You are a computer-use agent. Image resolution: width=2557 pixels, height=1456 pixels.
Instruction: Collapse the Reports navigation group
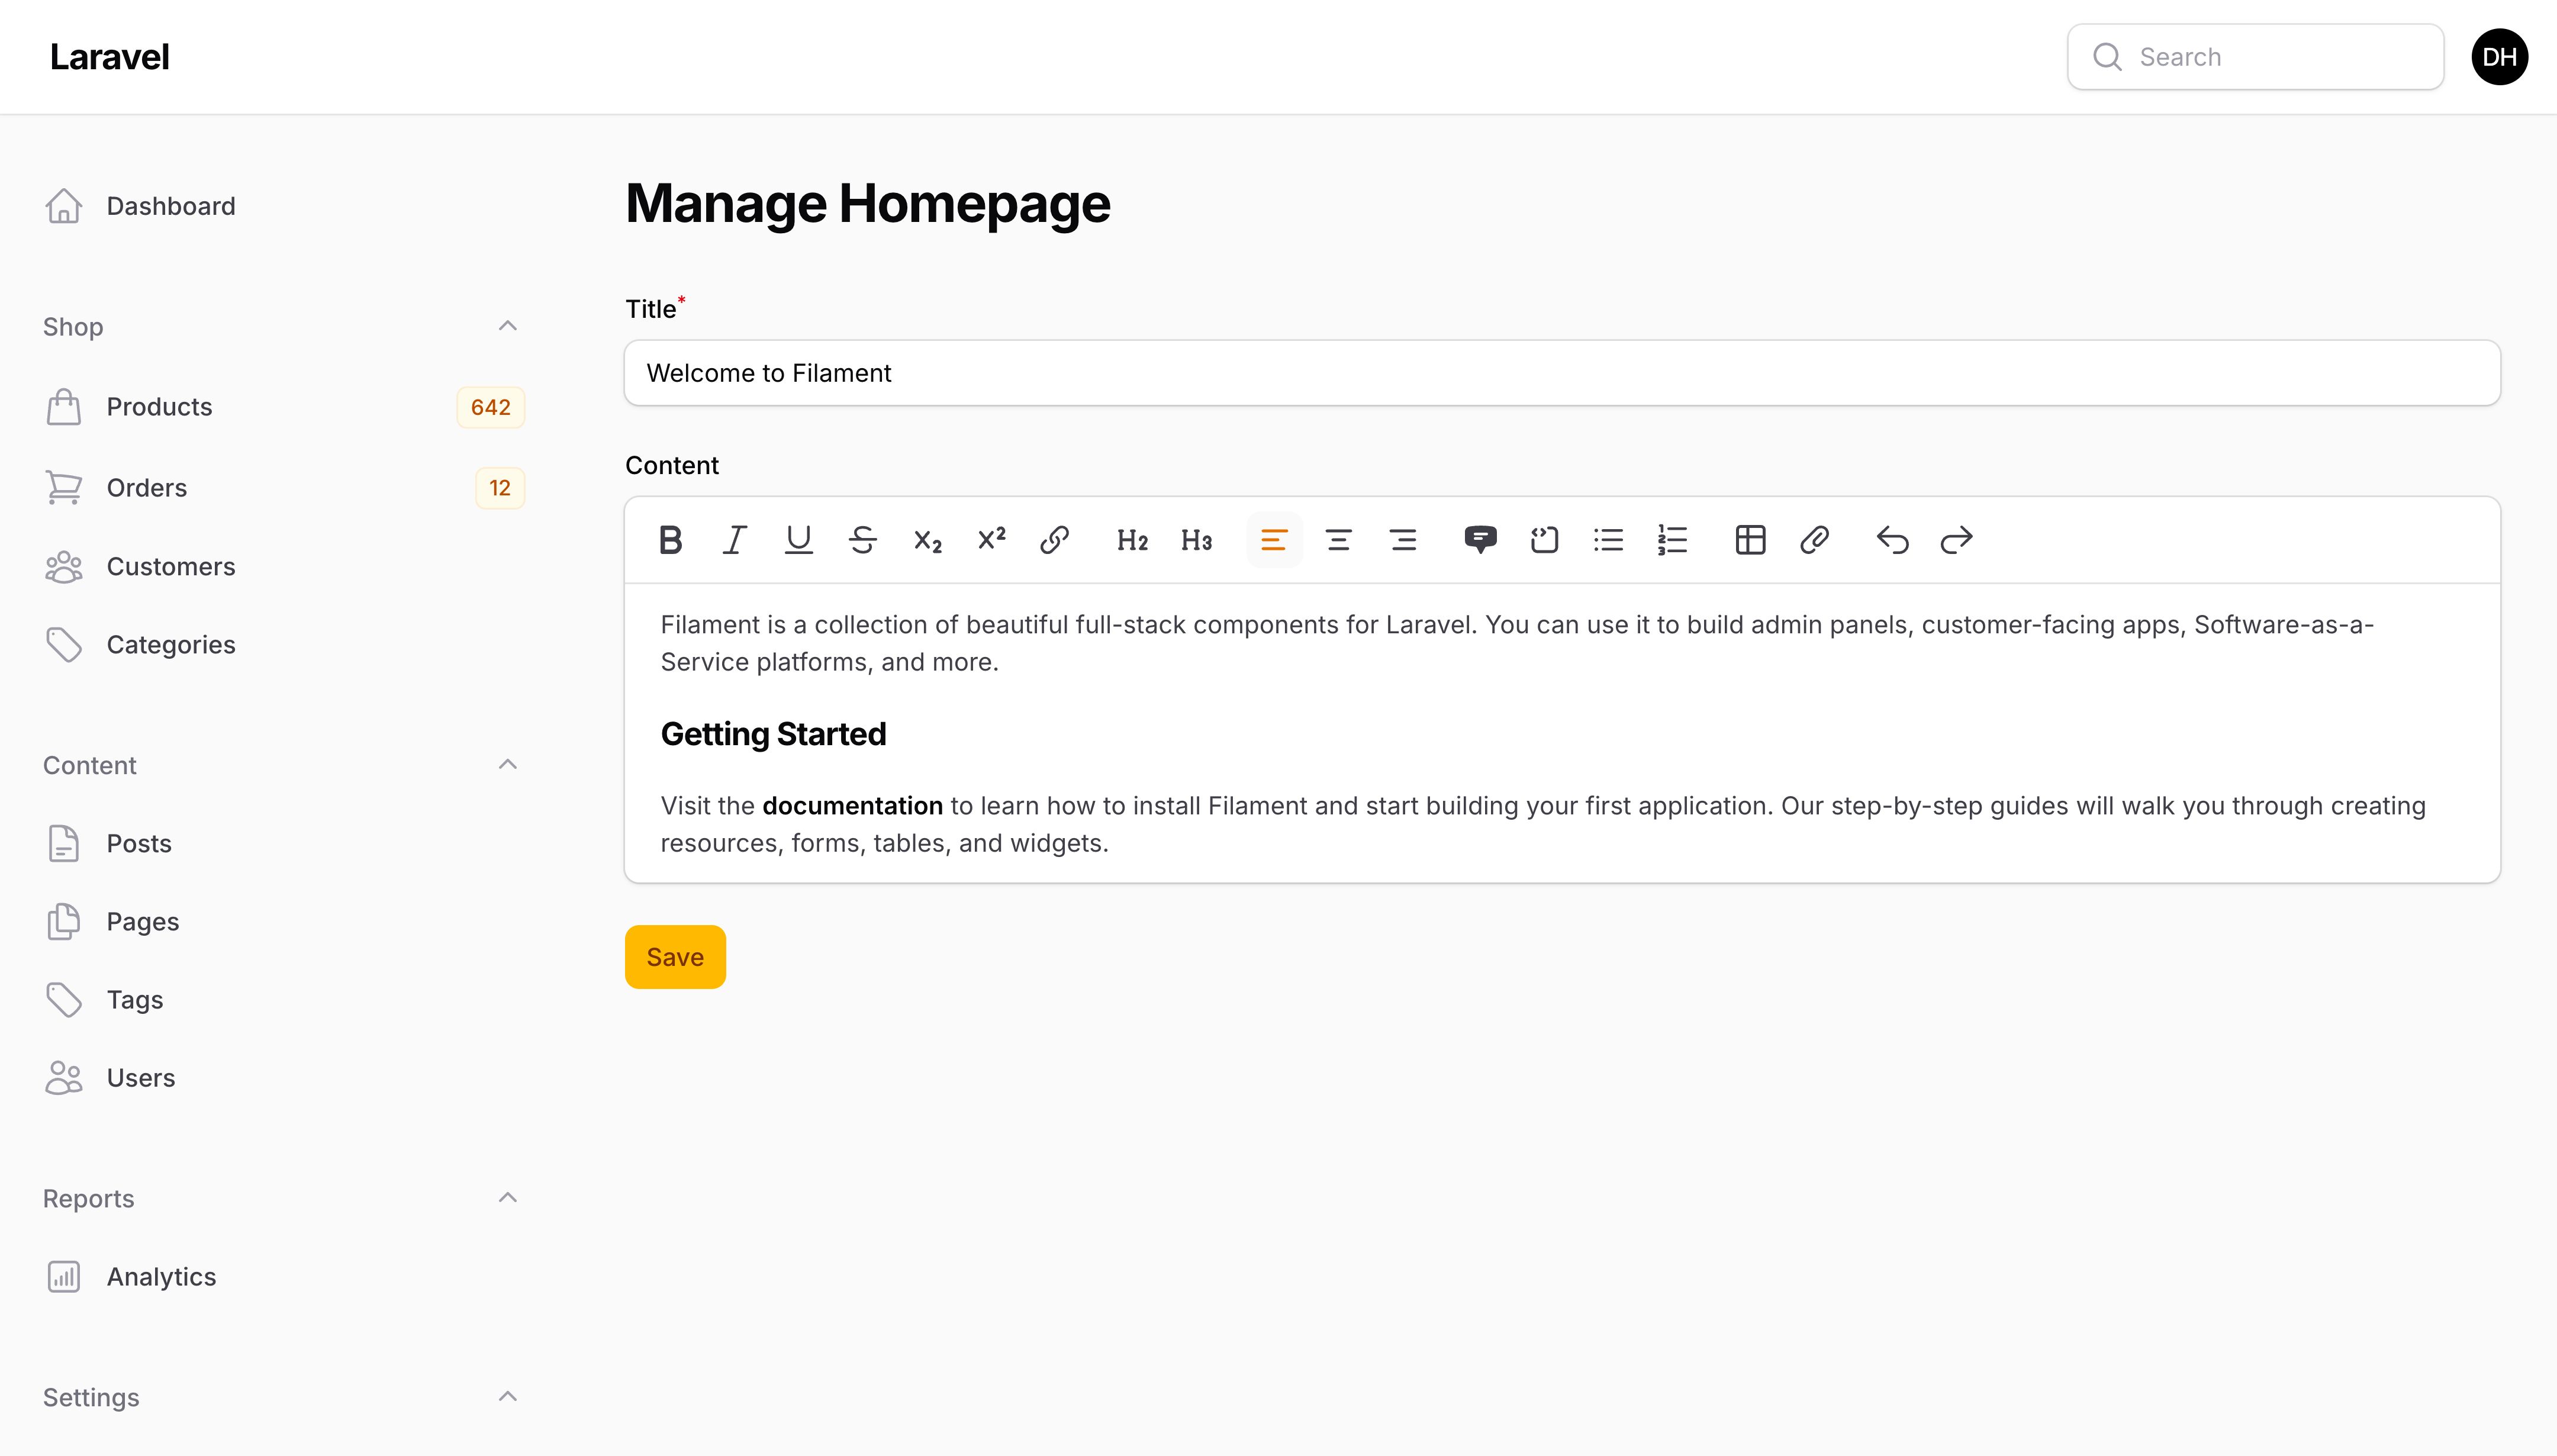(x=507, y=1198)
